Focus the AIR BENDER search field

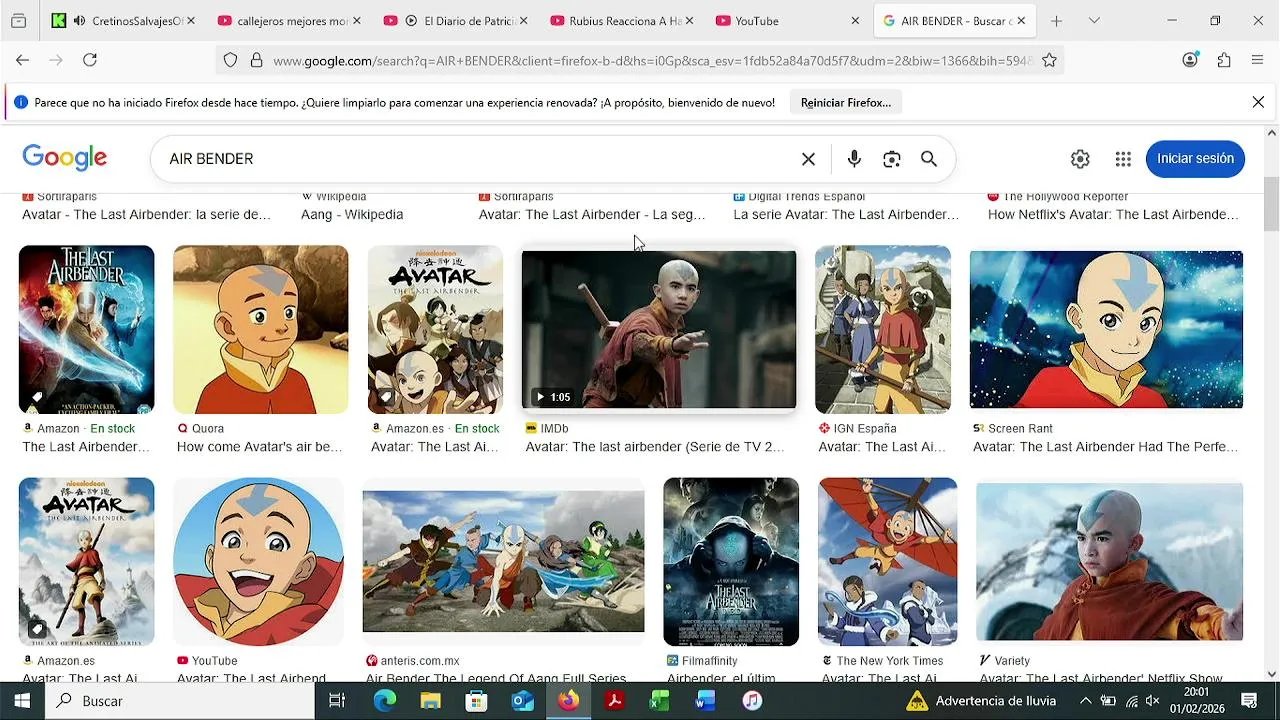[x=480, y=159]
